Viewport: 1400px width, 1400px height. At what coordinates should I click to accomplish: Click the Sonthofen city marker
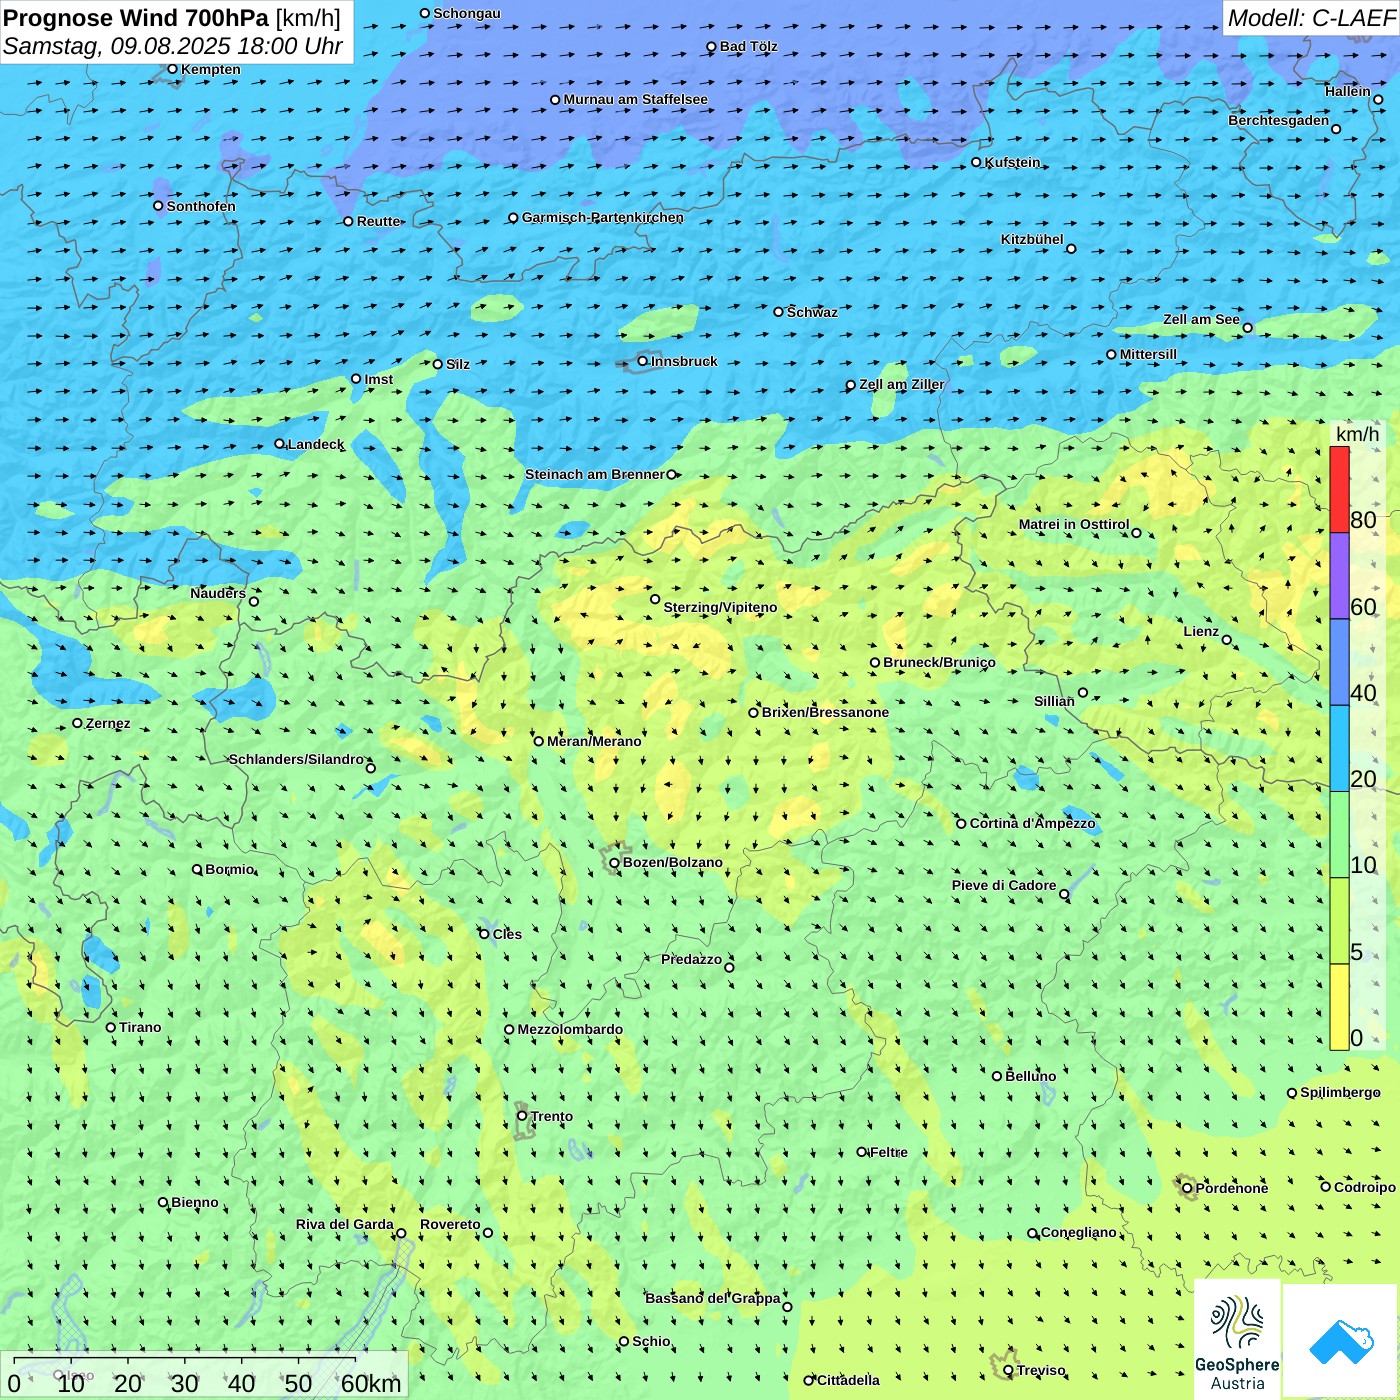(158, 206)
